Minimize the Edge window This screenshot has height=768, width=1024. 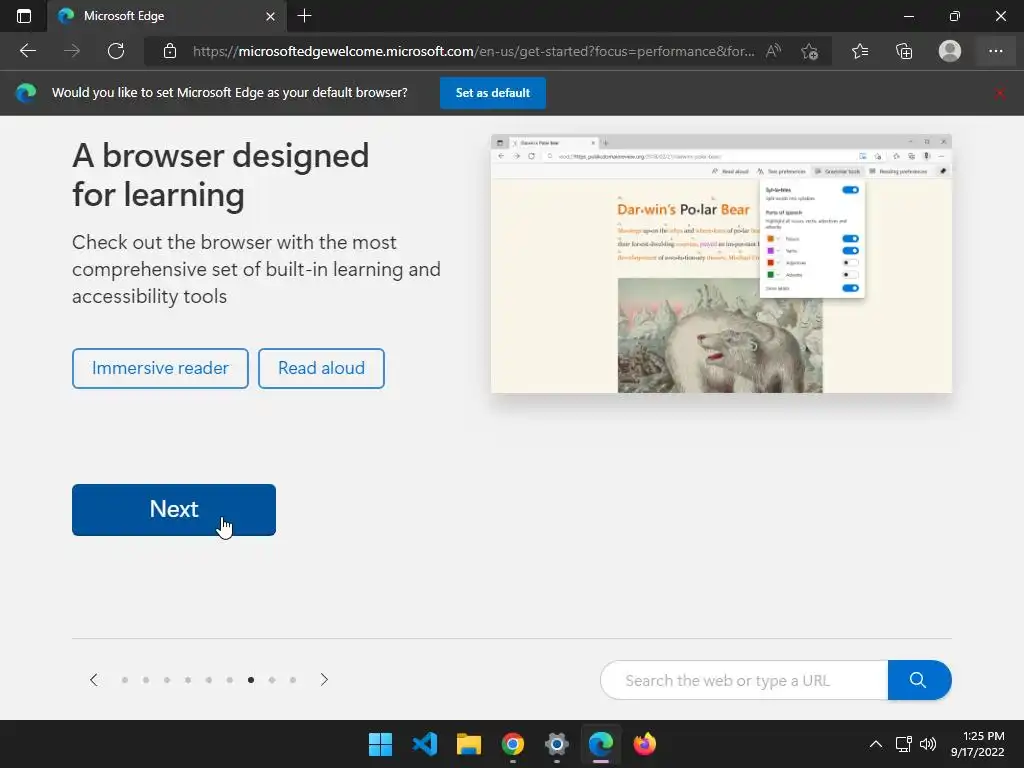908,16
